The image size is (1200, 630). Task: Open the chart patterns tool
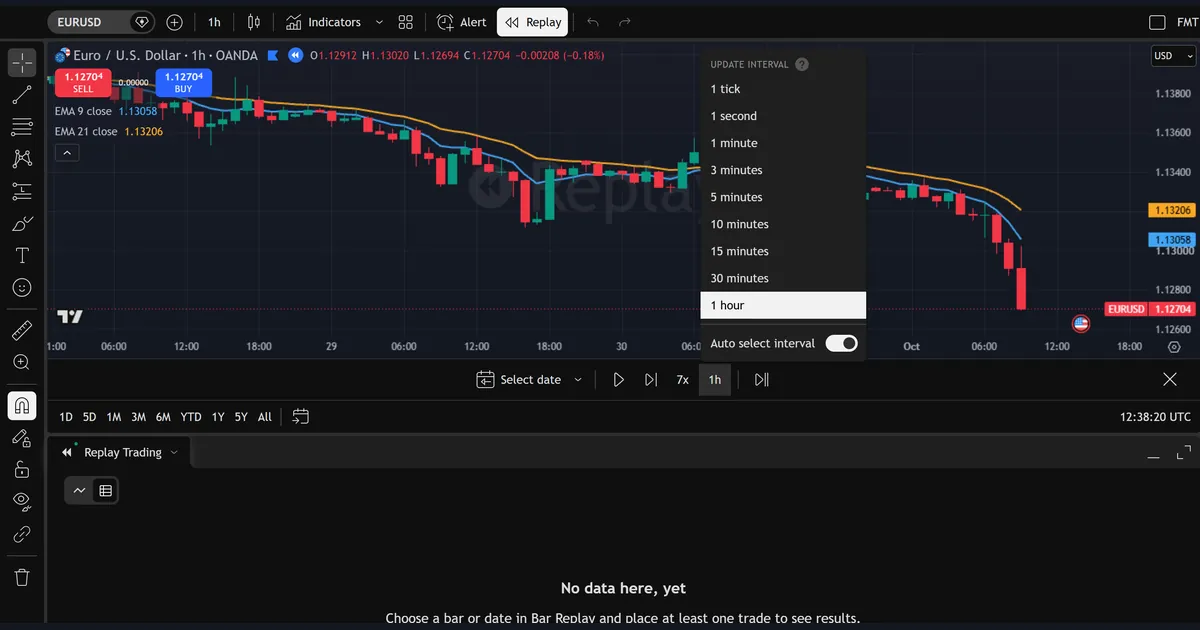point(22,159)
